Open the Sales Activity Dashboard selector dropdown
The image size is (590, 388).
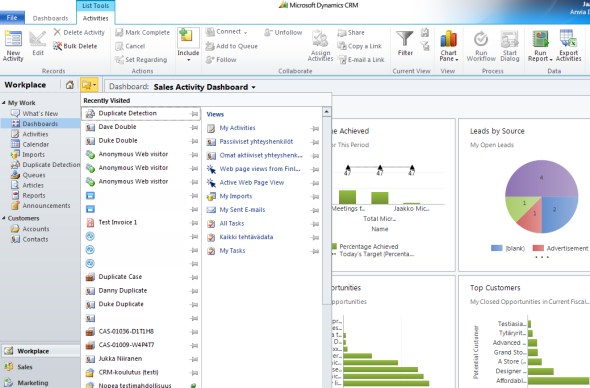(254, 87)
